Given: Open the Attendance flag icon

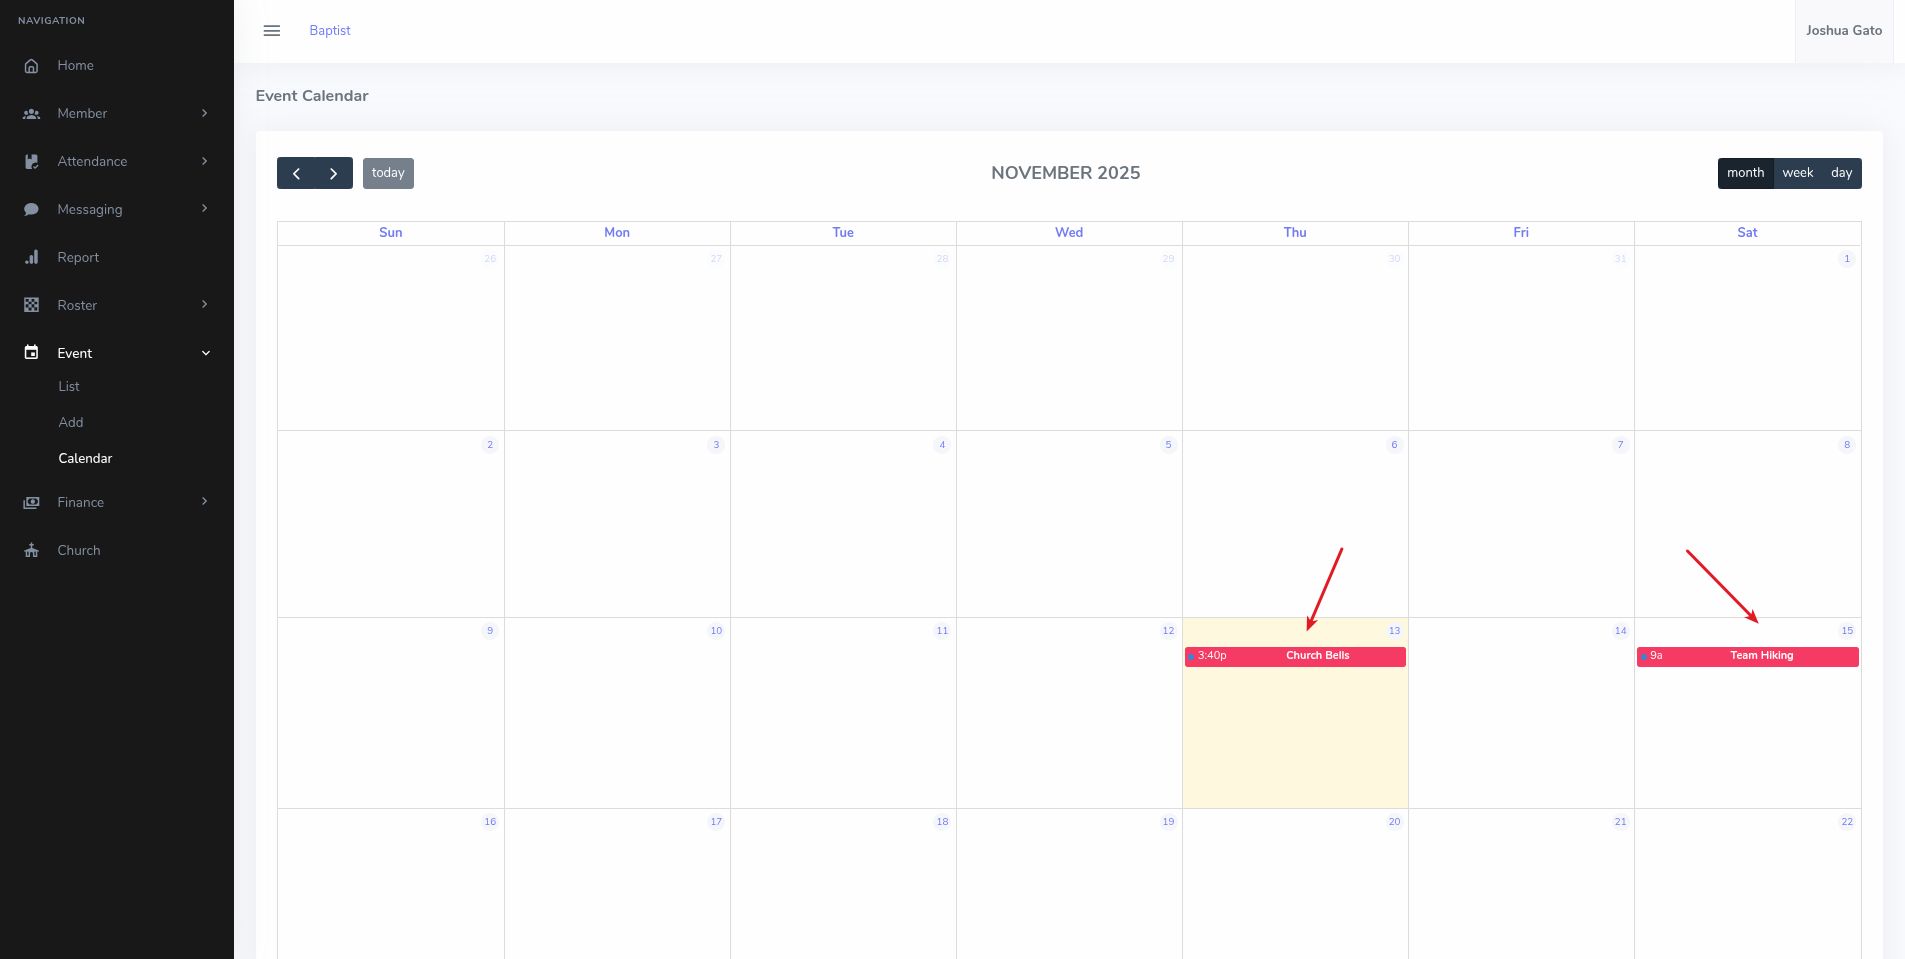Looking at the screenshot, I should pos(32,161).
